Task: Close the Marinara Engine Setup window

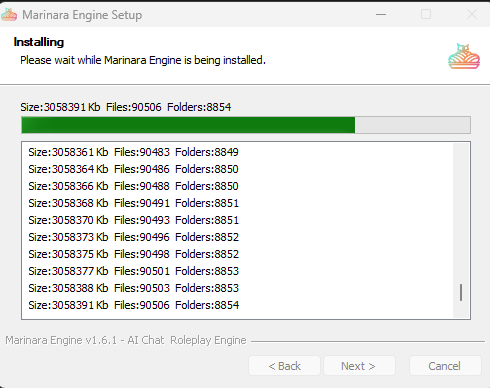Action: tap(472, 15)
